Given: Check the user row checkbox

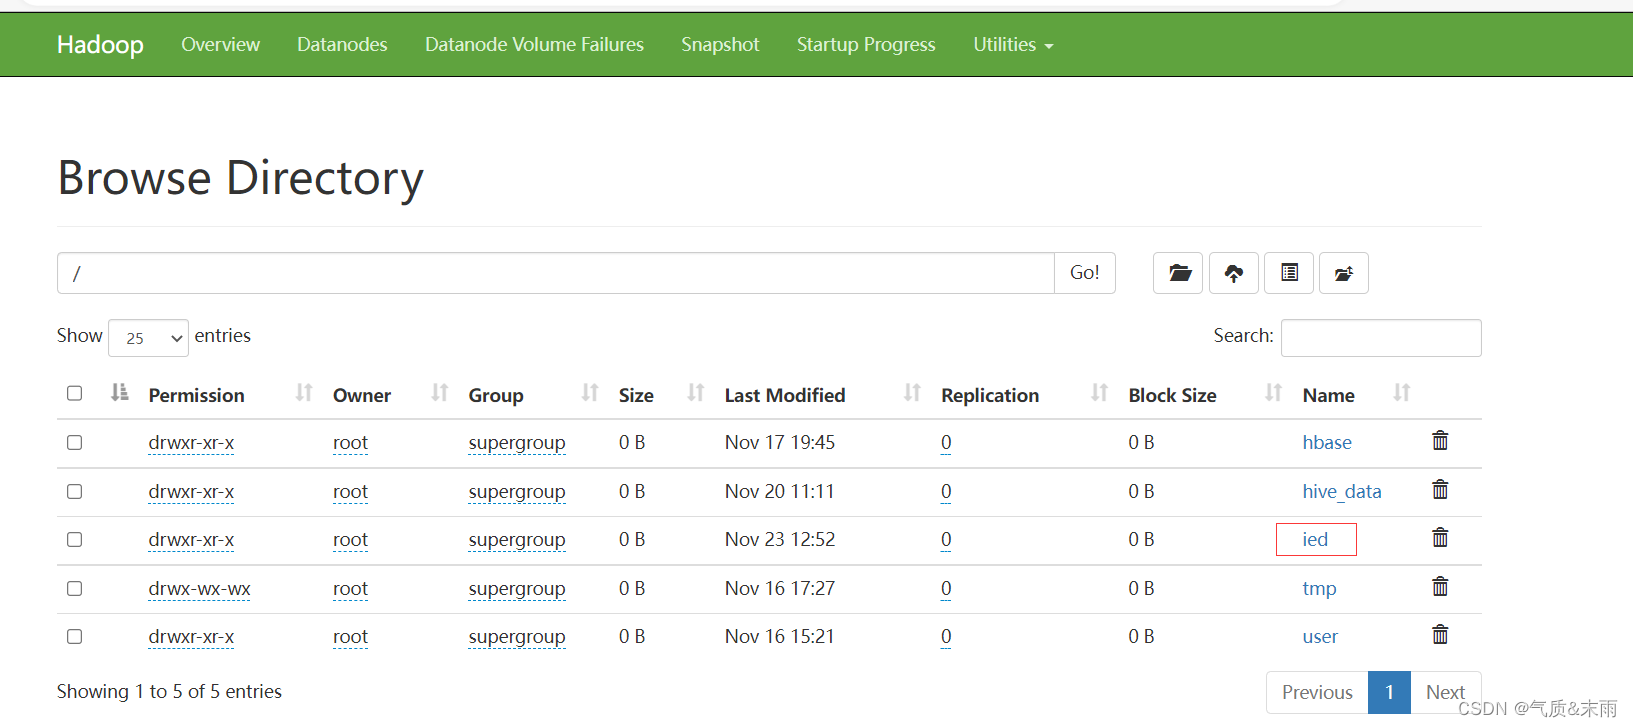Looking at the screenshot, I should pos(74,636).
